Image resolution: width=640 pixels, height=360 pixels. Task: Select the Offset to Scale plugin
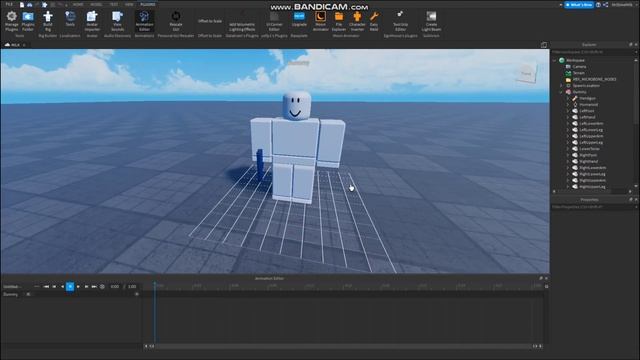(210, 21)
